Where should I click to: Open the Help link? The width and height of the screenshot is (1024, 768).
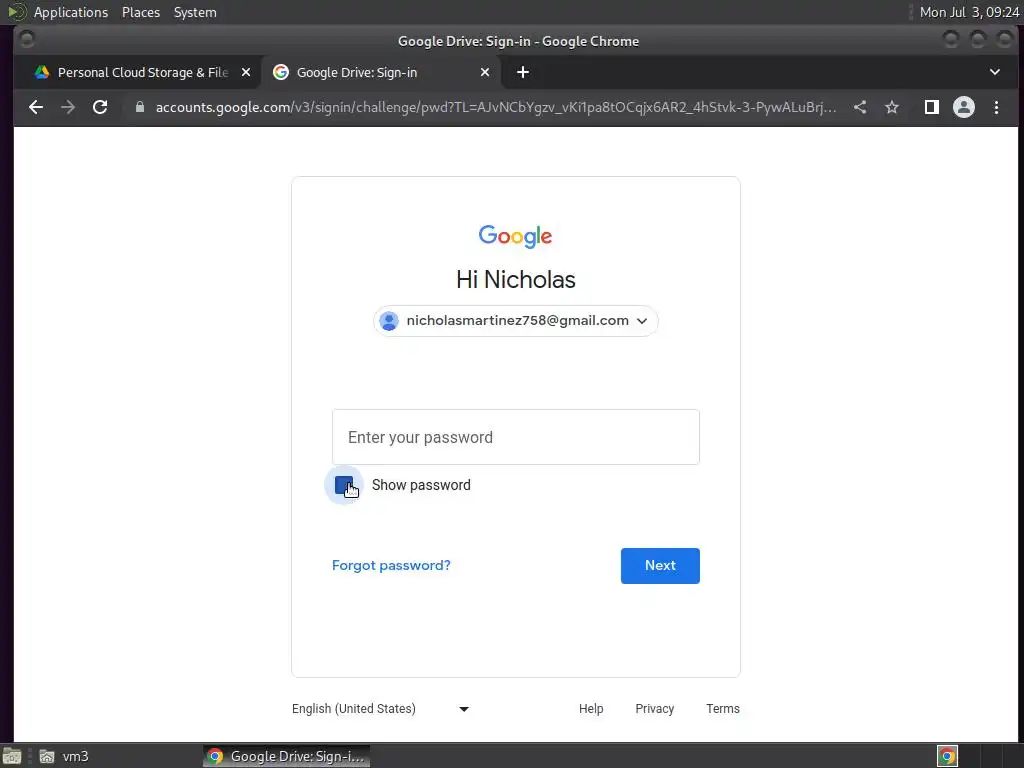[591, 709]
